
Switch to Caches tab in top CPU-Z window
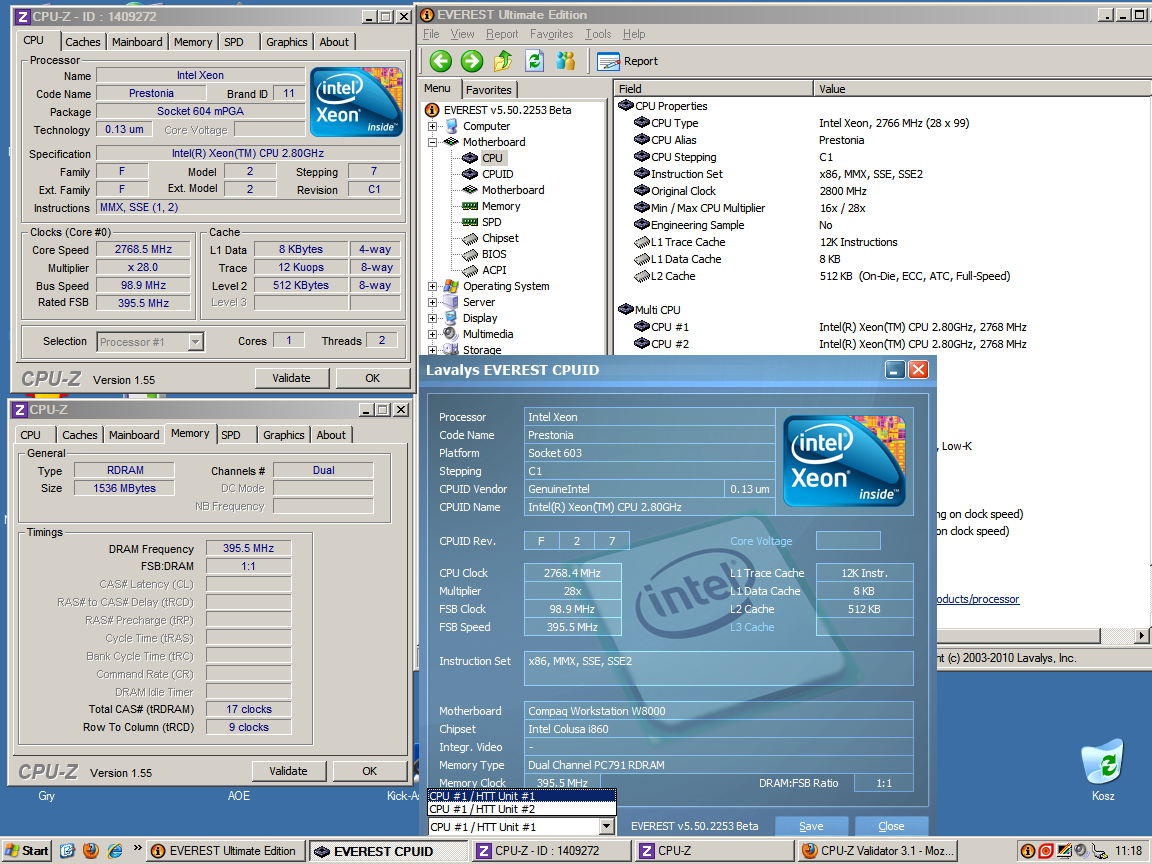click(x=82, y=42)
